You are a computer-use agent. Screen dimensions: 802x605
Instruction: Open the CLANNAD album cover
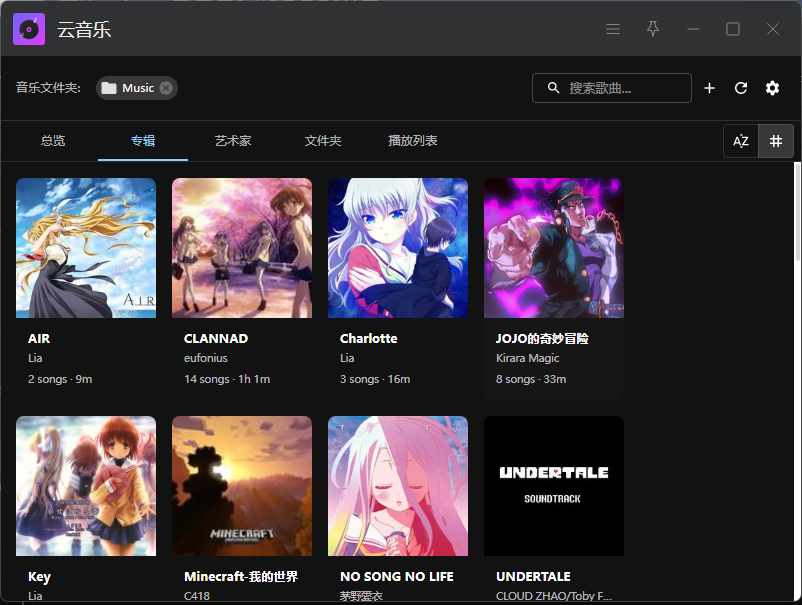(242, 248)
